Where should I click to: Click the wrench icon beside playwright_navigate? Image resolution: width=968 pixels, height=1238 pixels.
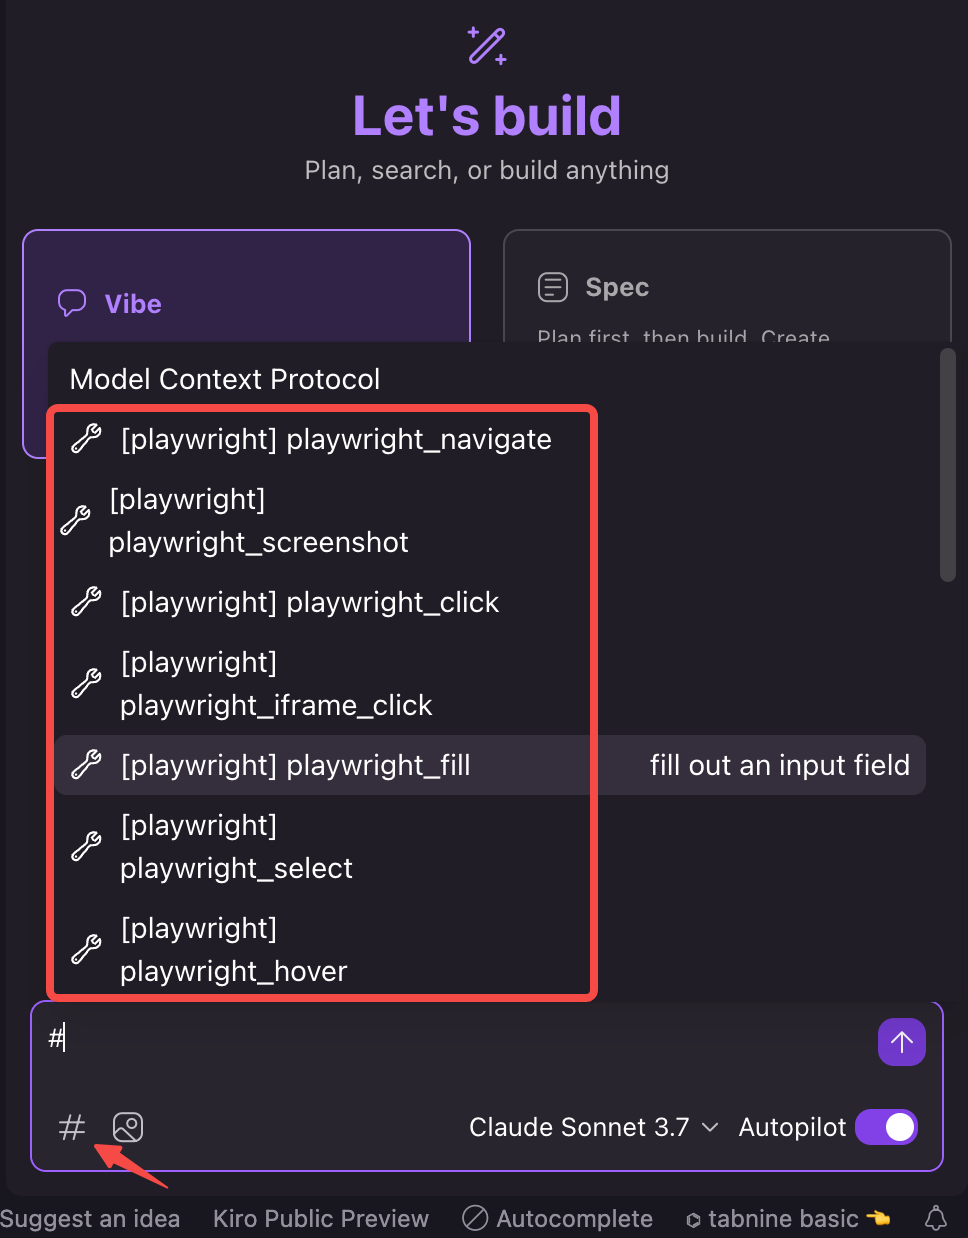(86, 439)
